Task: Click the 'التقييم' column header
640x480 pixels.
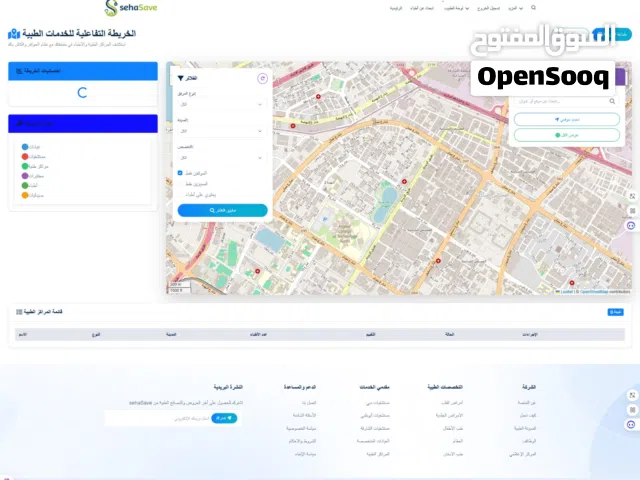Action: 370,335
